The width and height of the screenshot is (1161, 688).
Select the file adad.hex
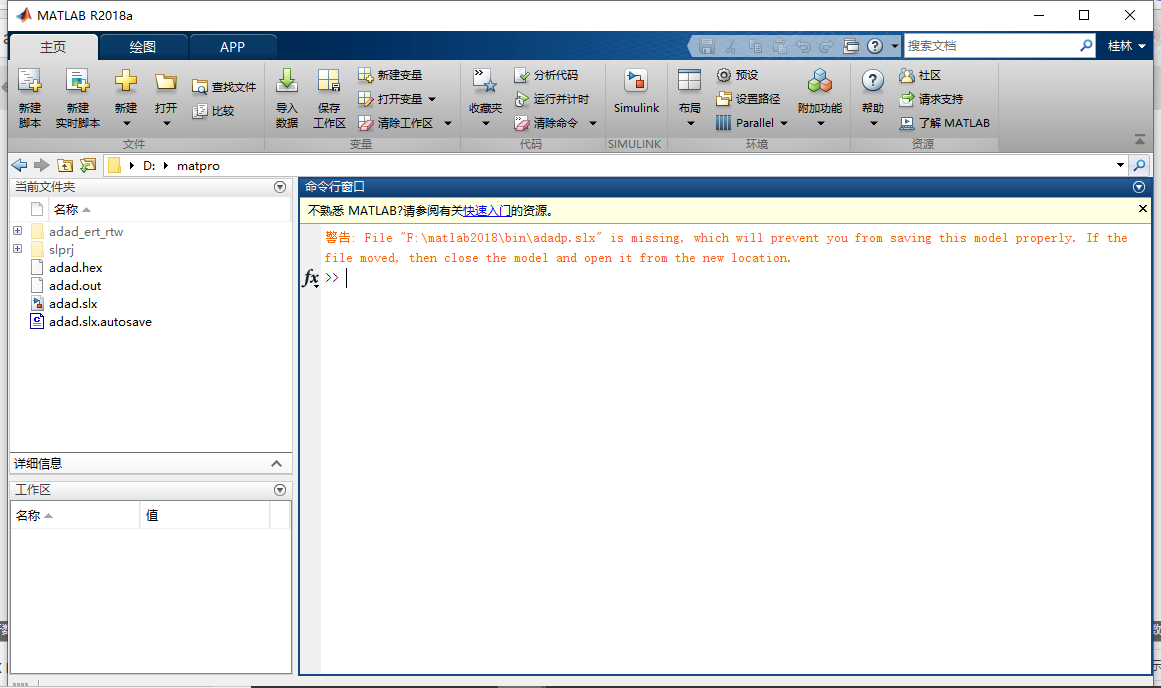pyautogui.click(x=76, y=267)
